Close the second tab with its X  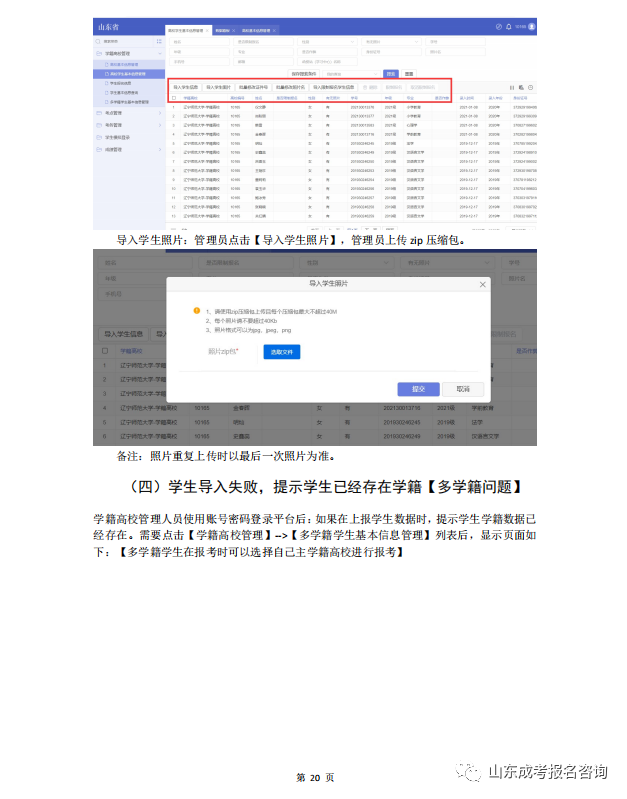[233, 31]
